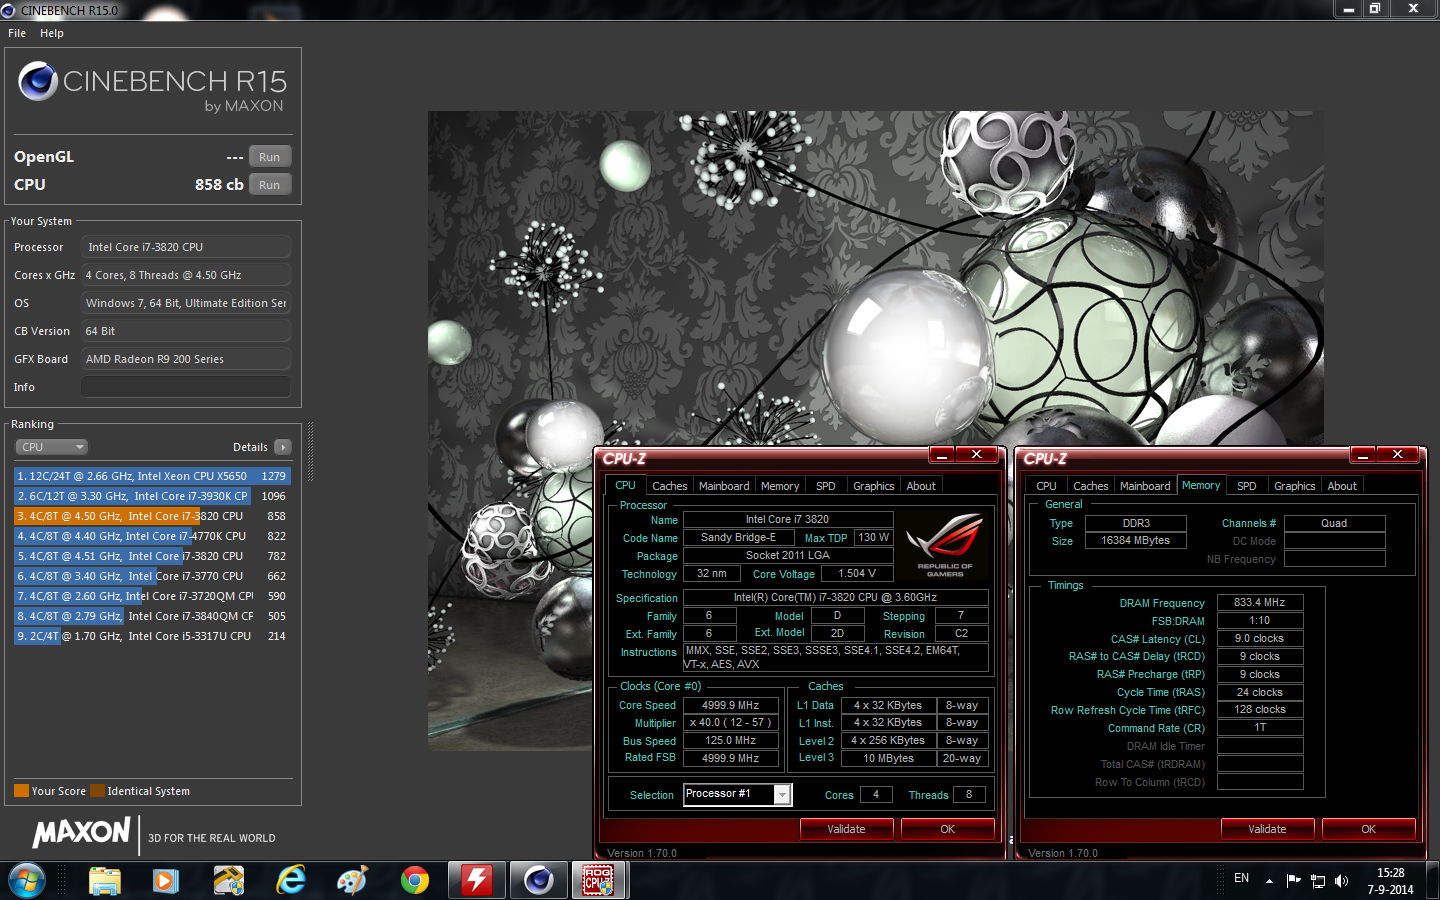
Task: Open network tray icon
Action: coord(1318,881)
